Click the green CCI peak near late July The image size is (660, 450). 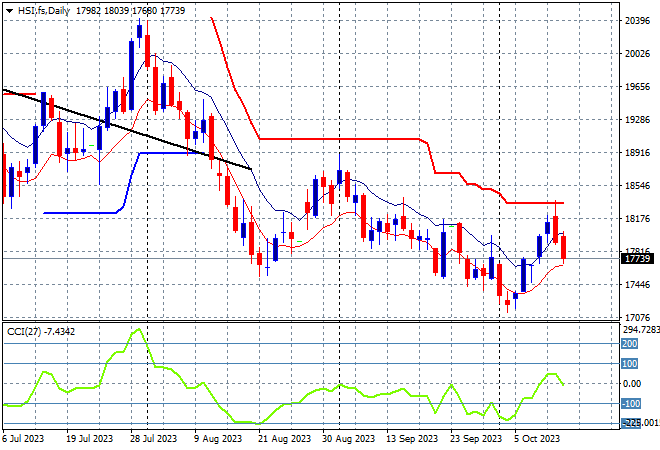(138, 331)
